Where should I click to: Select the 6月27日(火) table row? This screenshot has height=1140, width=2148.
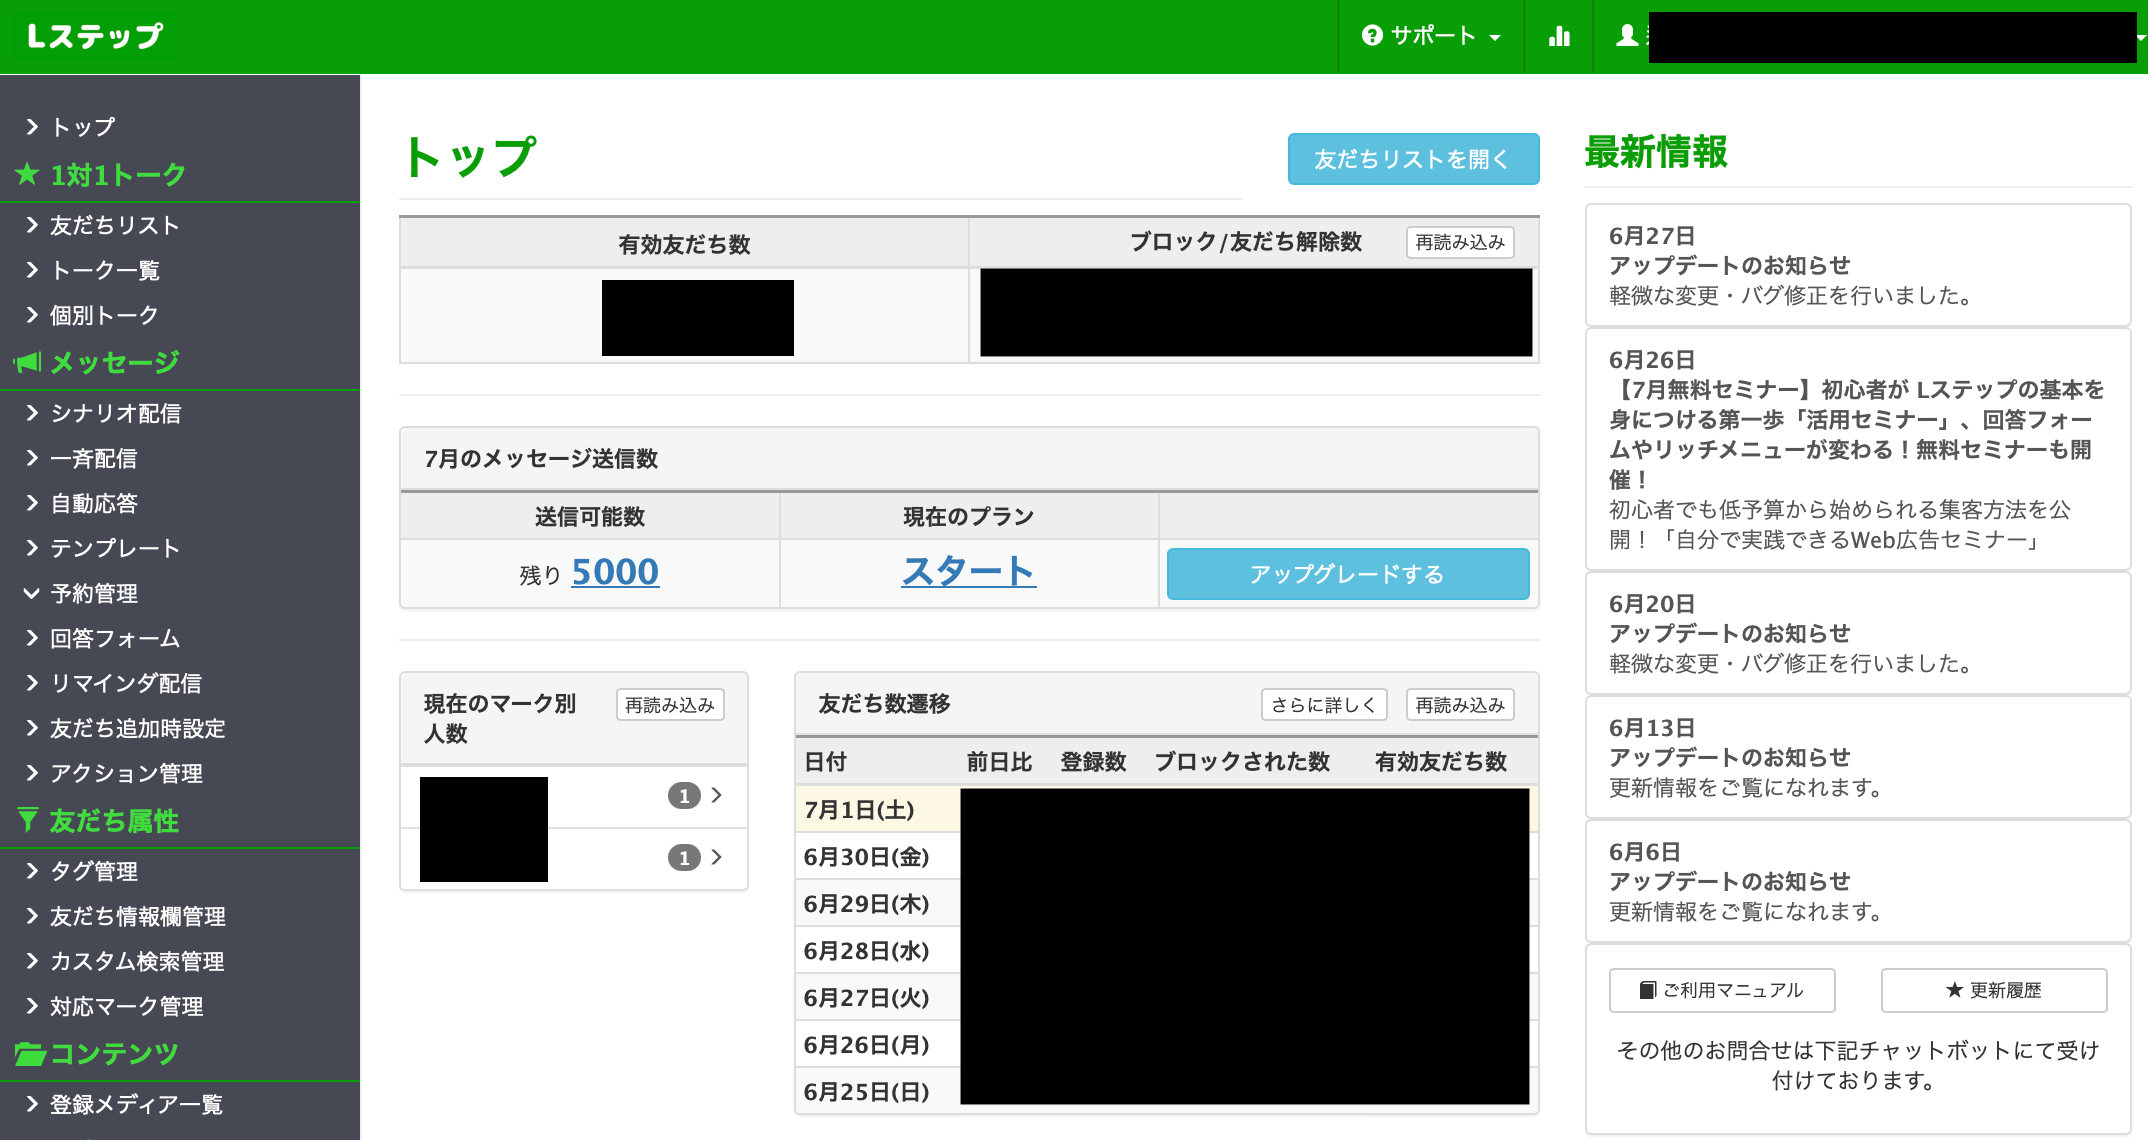[x=1167, y=998]
